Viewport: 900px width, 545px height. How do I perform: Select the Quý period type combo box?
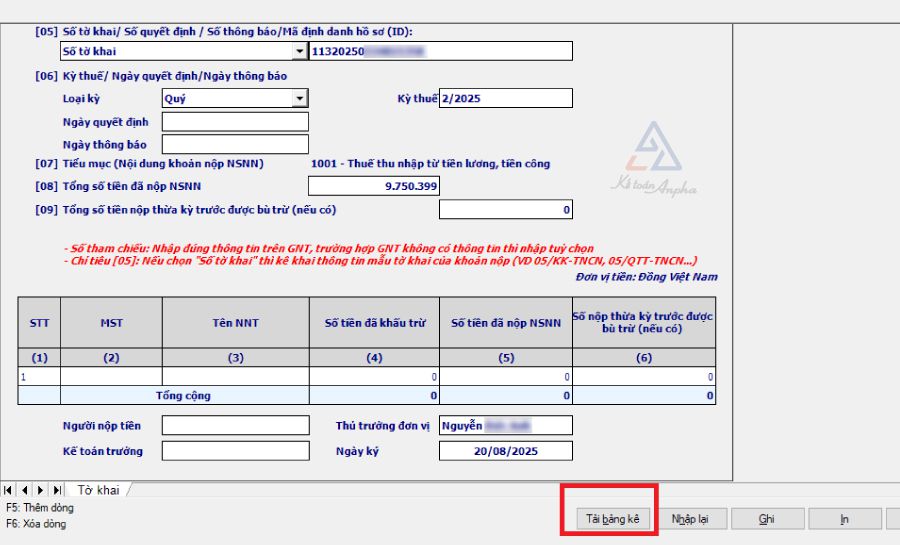235,99
